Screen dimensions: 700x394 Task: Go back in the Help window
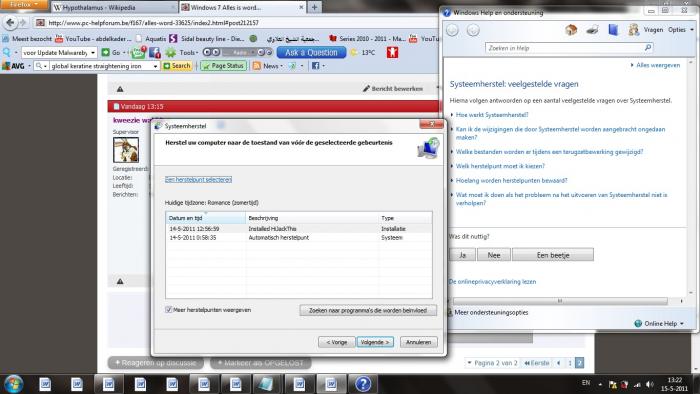[x=452, y=30]
